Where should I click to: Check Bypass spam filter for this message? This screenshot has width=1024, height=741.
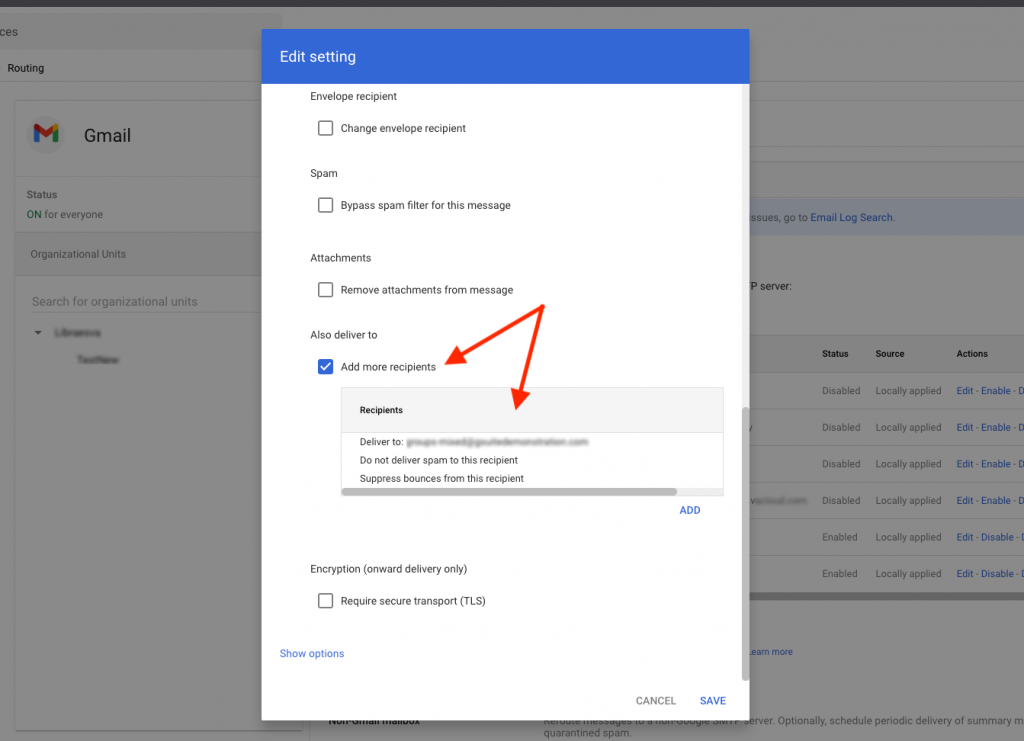325,205
